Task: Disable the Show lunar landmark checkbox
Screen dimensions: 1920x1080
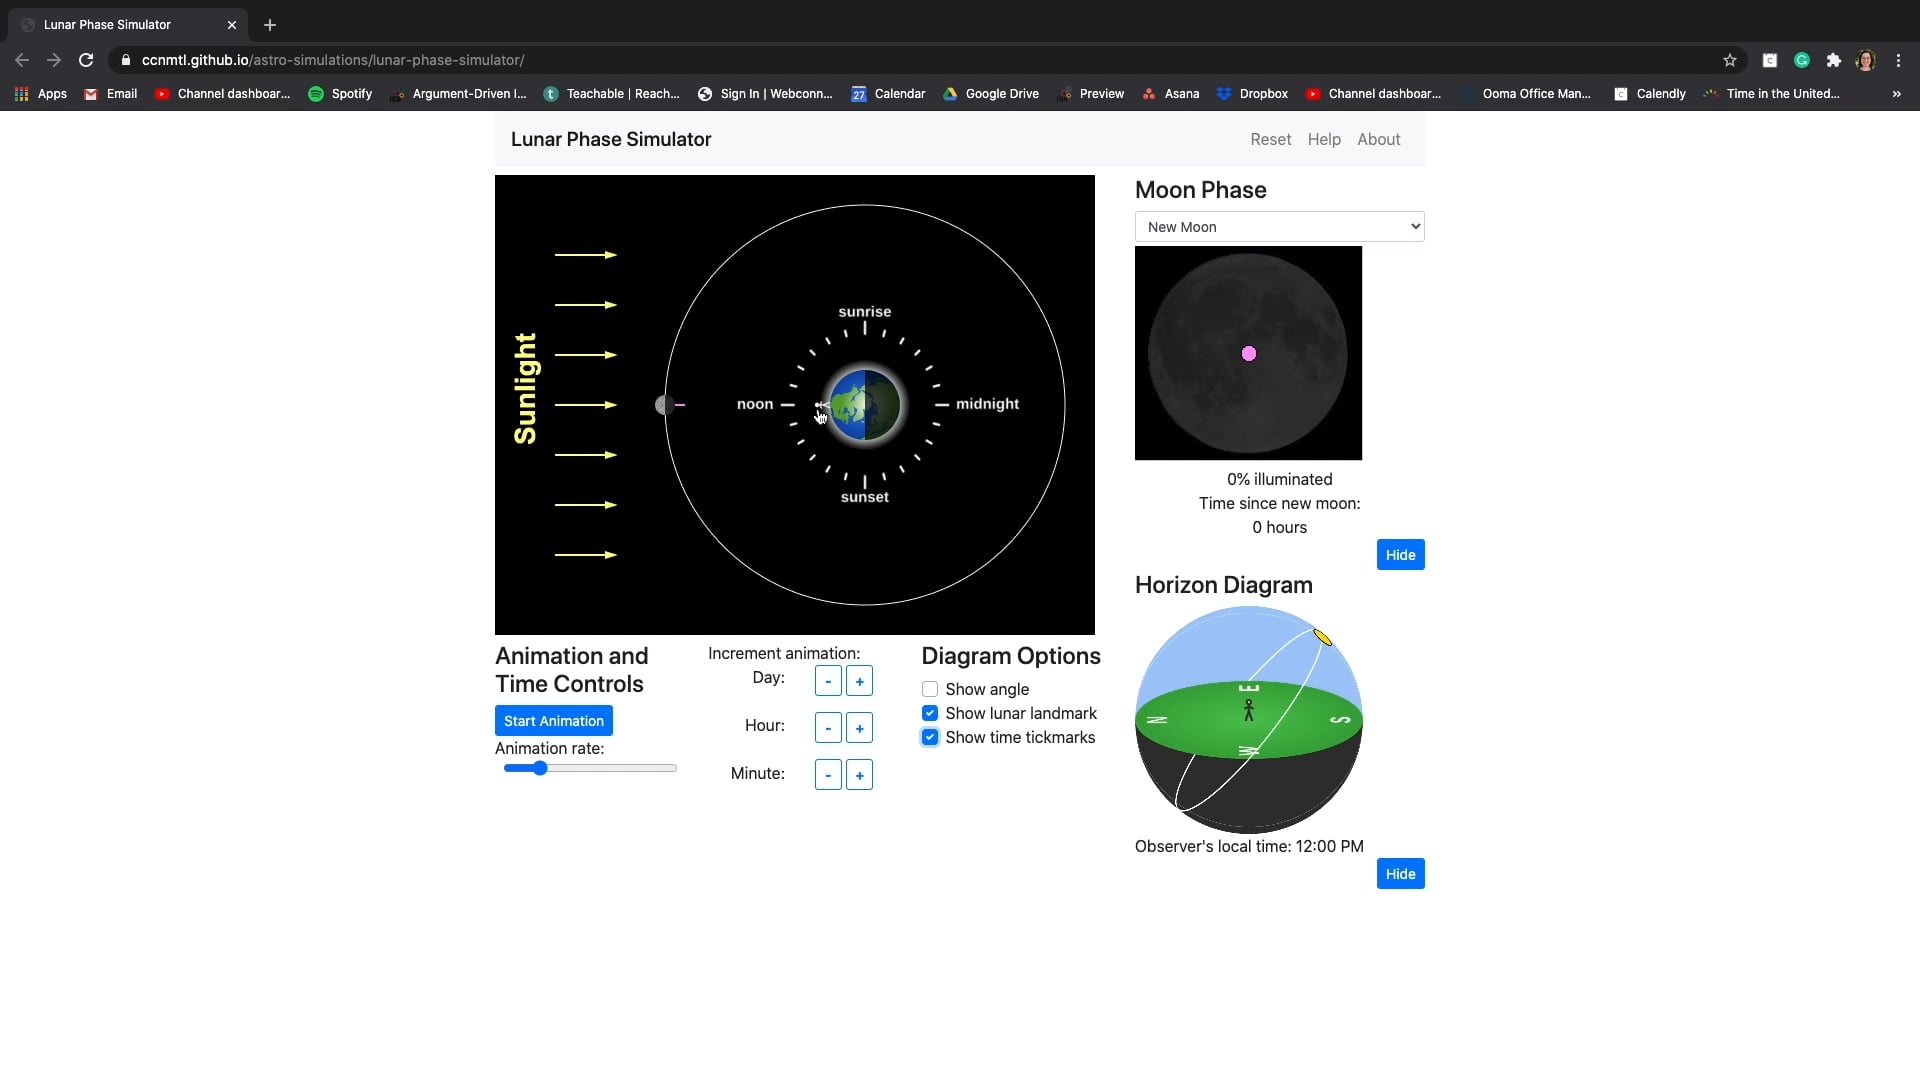Action: click(x=929, y=713)
